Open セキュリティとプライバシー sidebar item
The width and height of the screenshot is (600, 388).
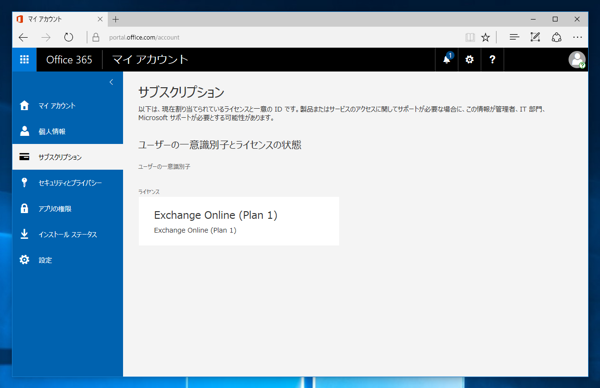(x=67, y=183)
